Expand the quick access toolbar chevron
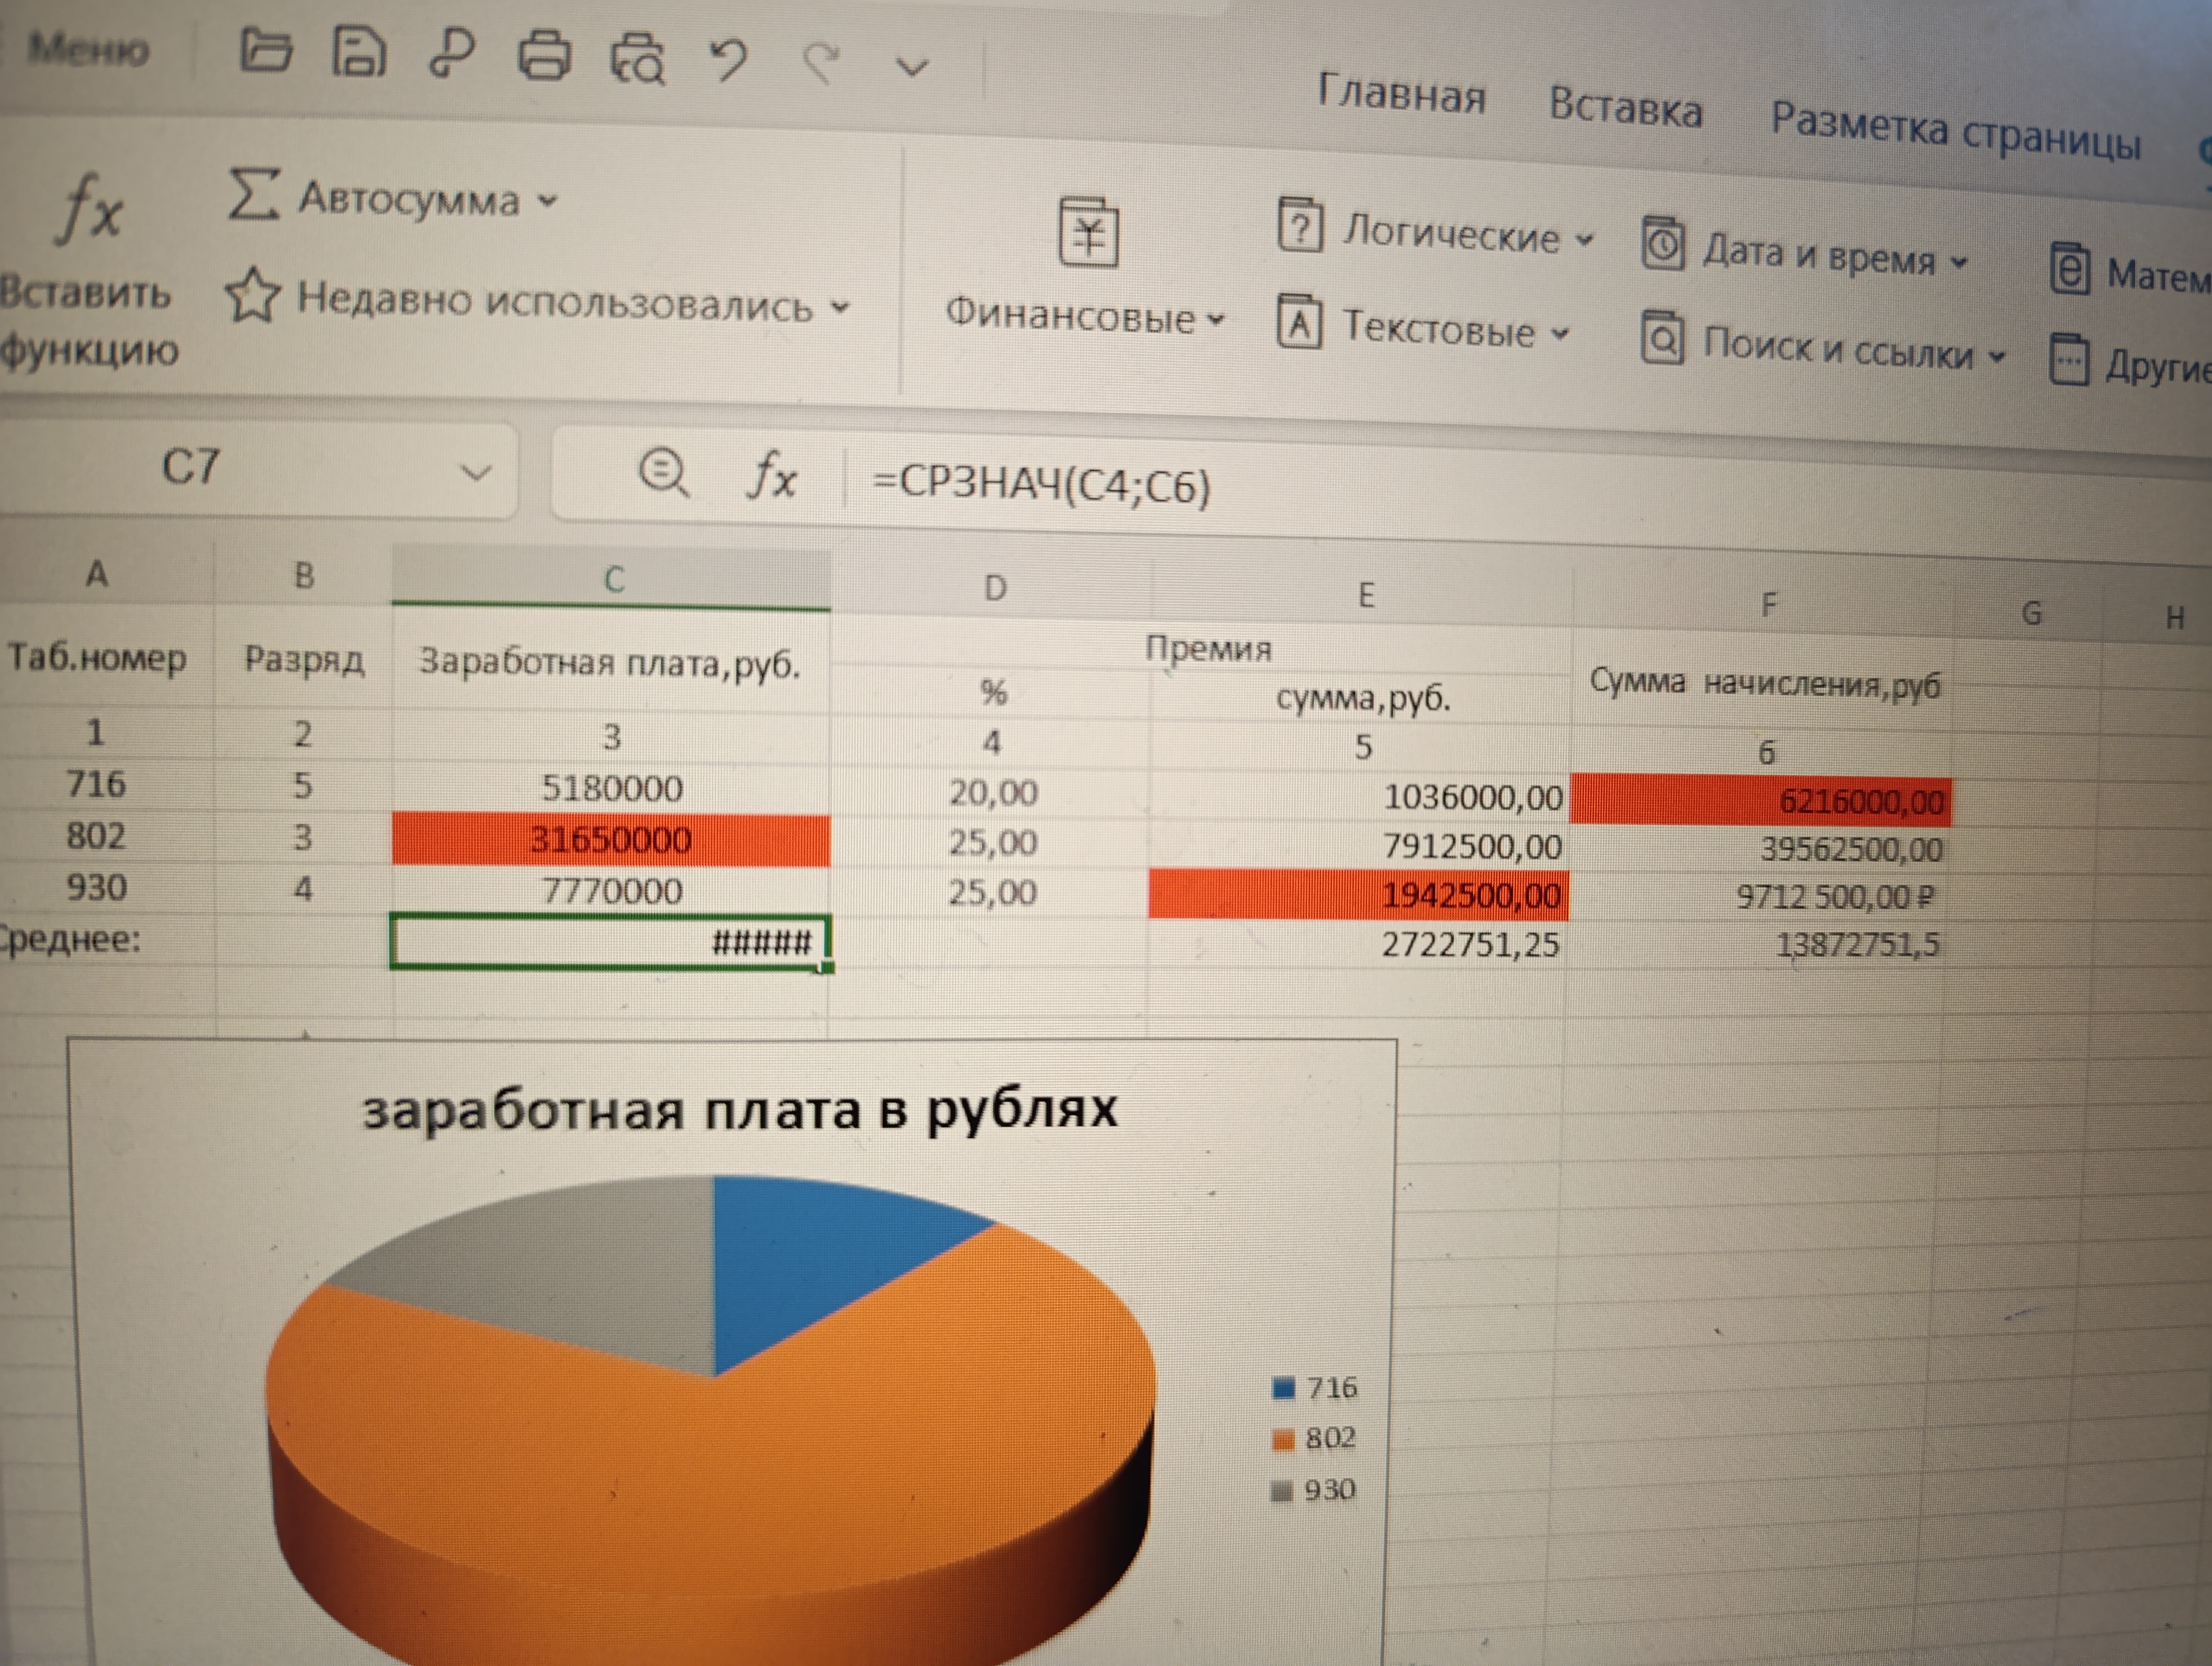Viewport: 2212px width, 1666px height. (912, 68)
